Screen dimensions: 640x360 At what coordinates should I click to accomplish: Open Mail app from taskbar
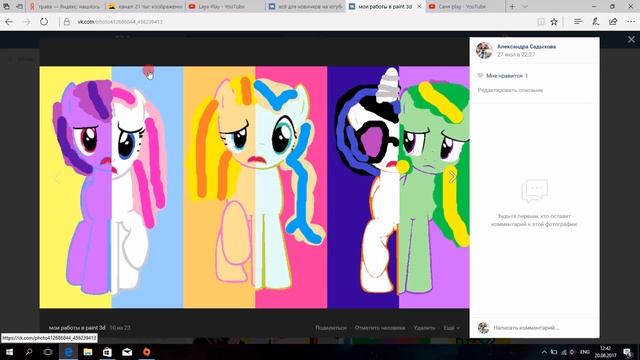[127, 352]
